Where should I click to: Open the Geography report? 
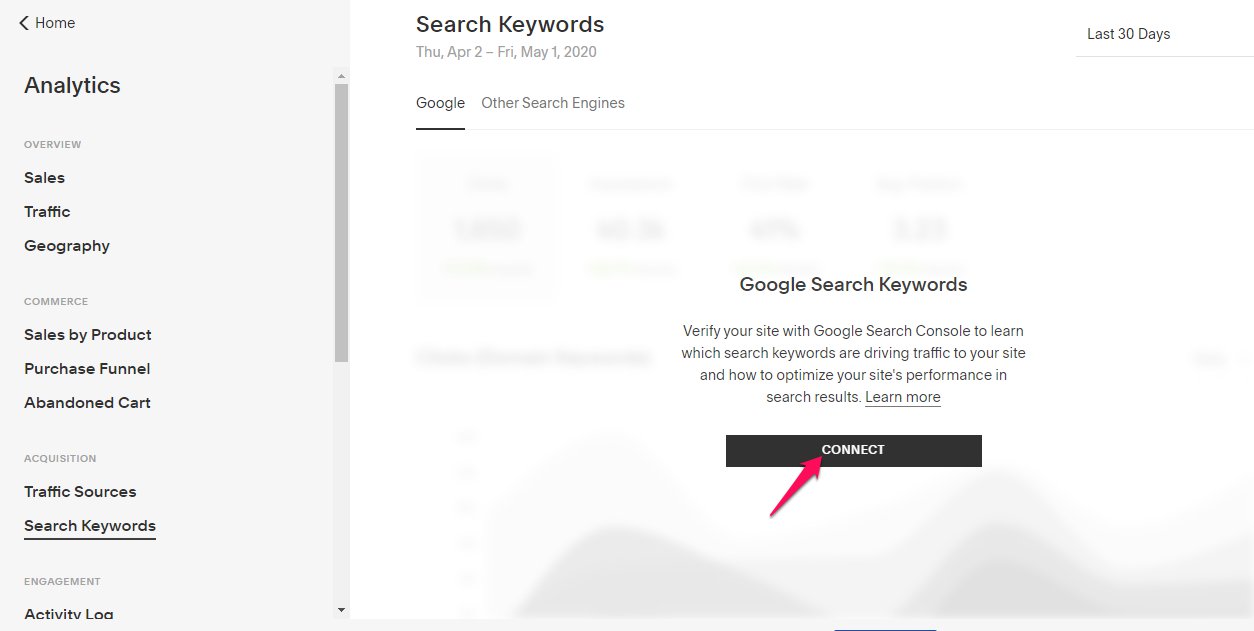[67, 246]
